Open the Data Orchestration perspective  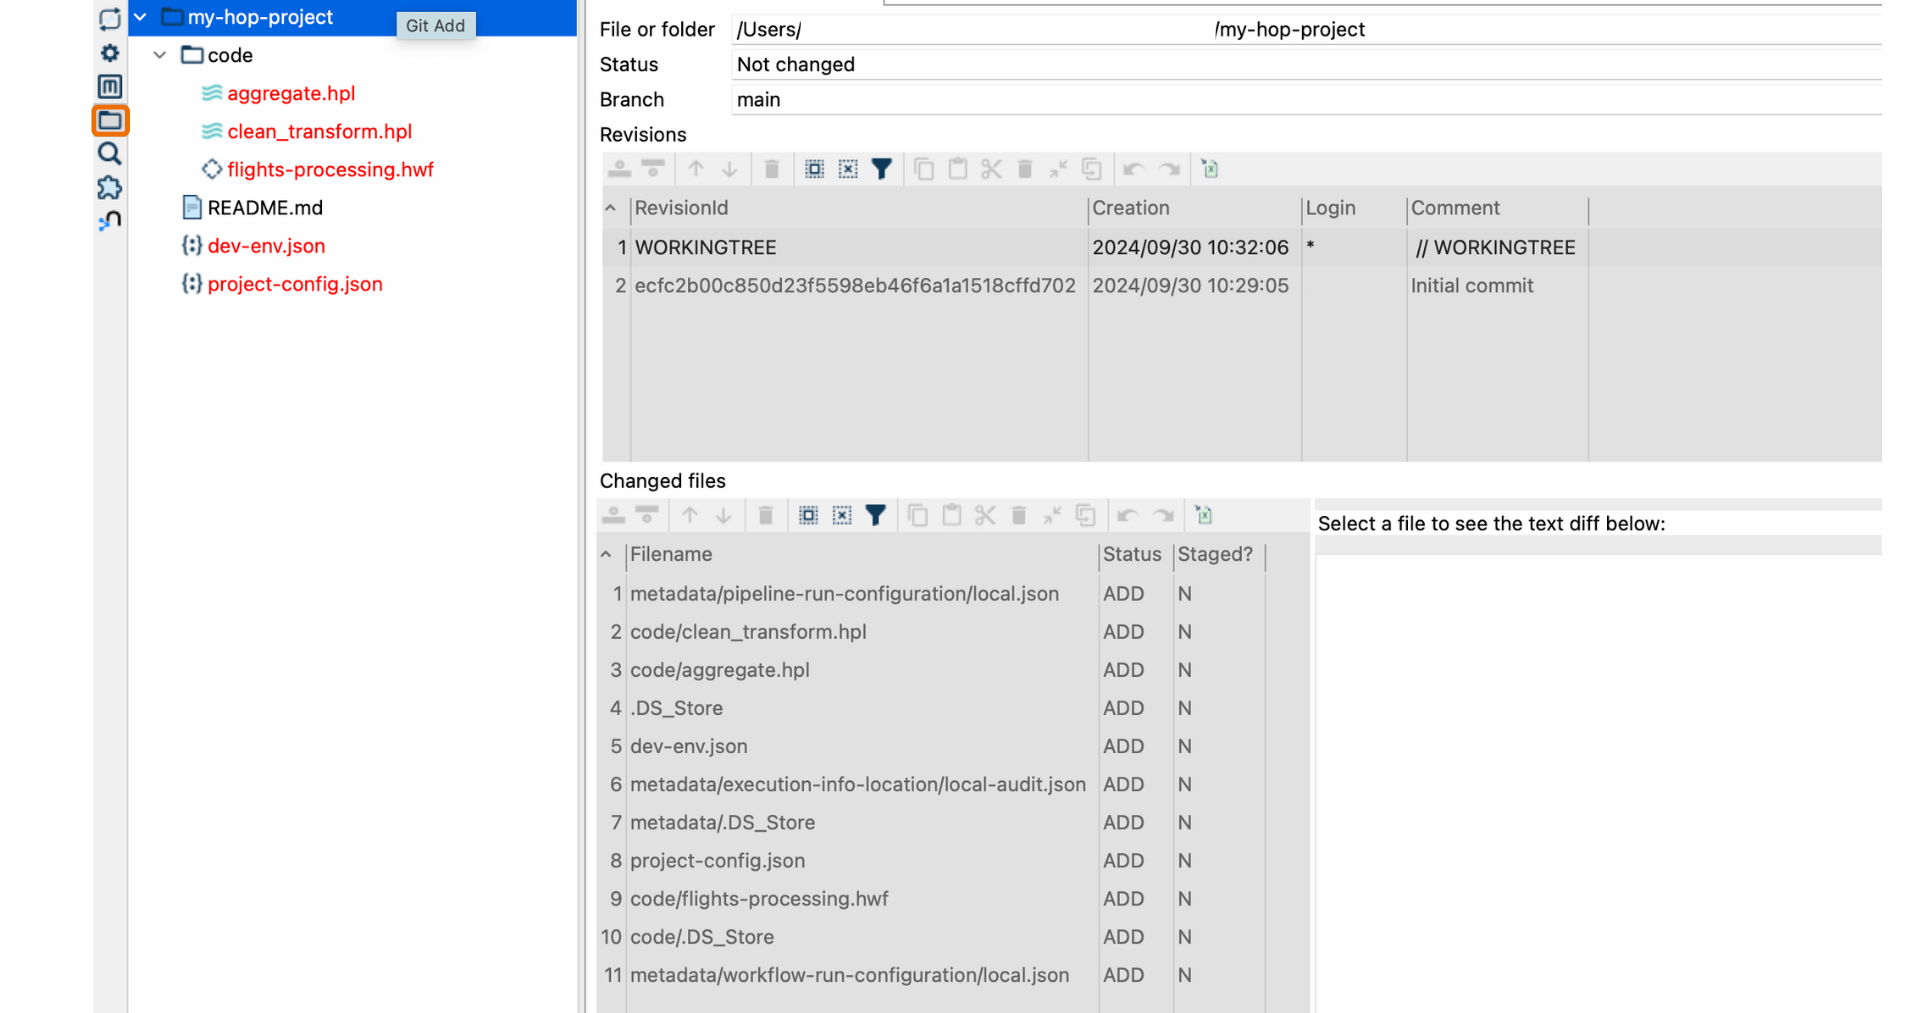tap(109, 18)
